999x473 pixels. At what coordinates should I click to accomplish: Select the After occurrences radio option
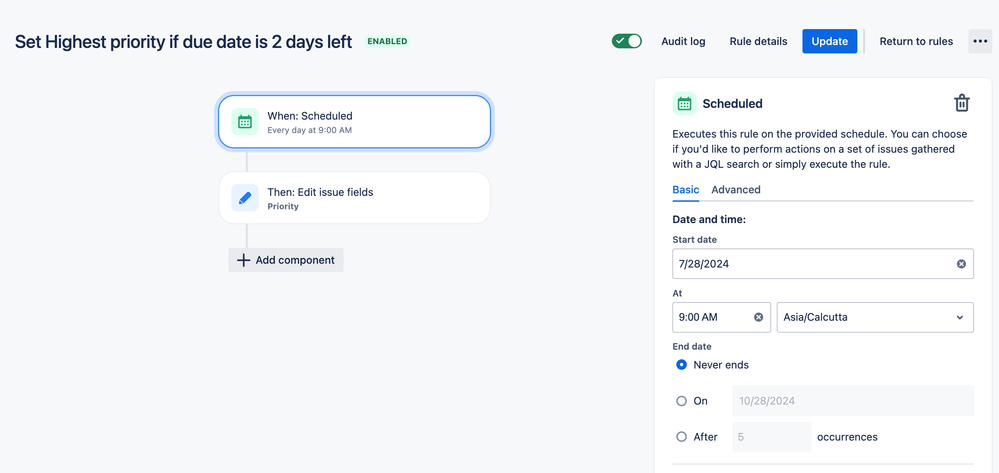pyautogui.click(x=682, y=437)
